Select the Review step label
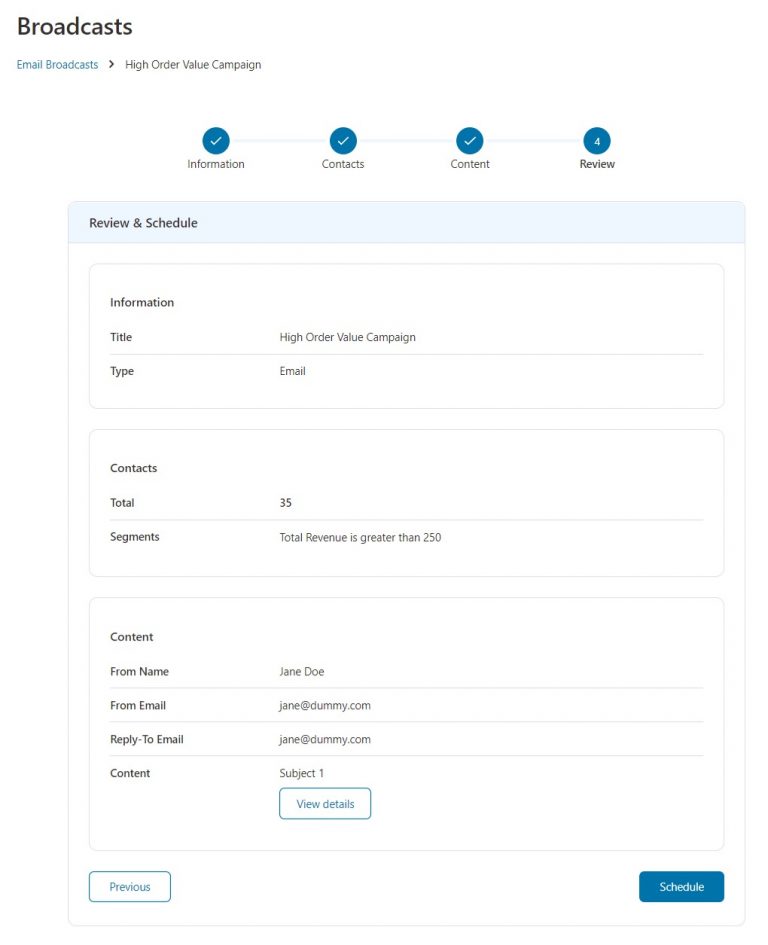Viewport: 768px width, 945px height. coord(597,164)
